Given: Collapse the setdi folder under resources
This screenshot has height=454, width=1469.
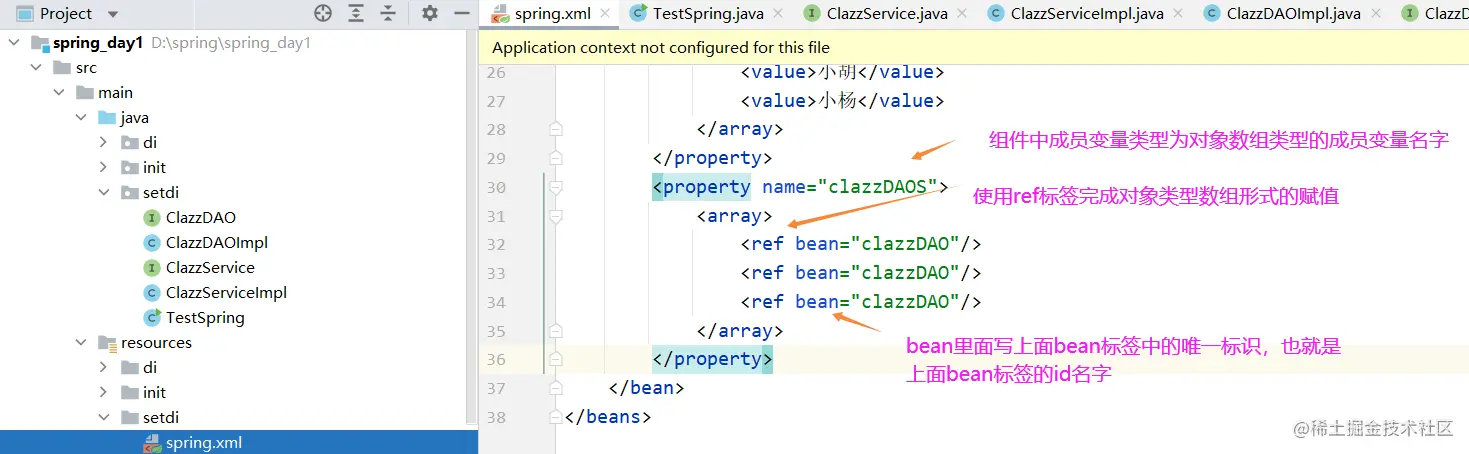Looking at the screenshot, I should click(103, 418).
